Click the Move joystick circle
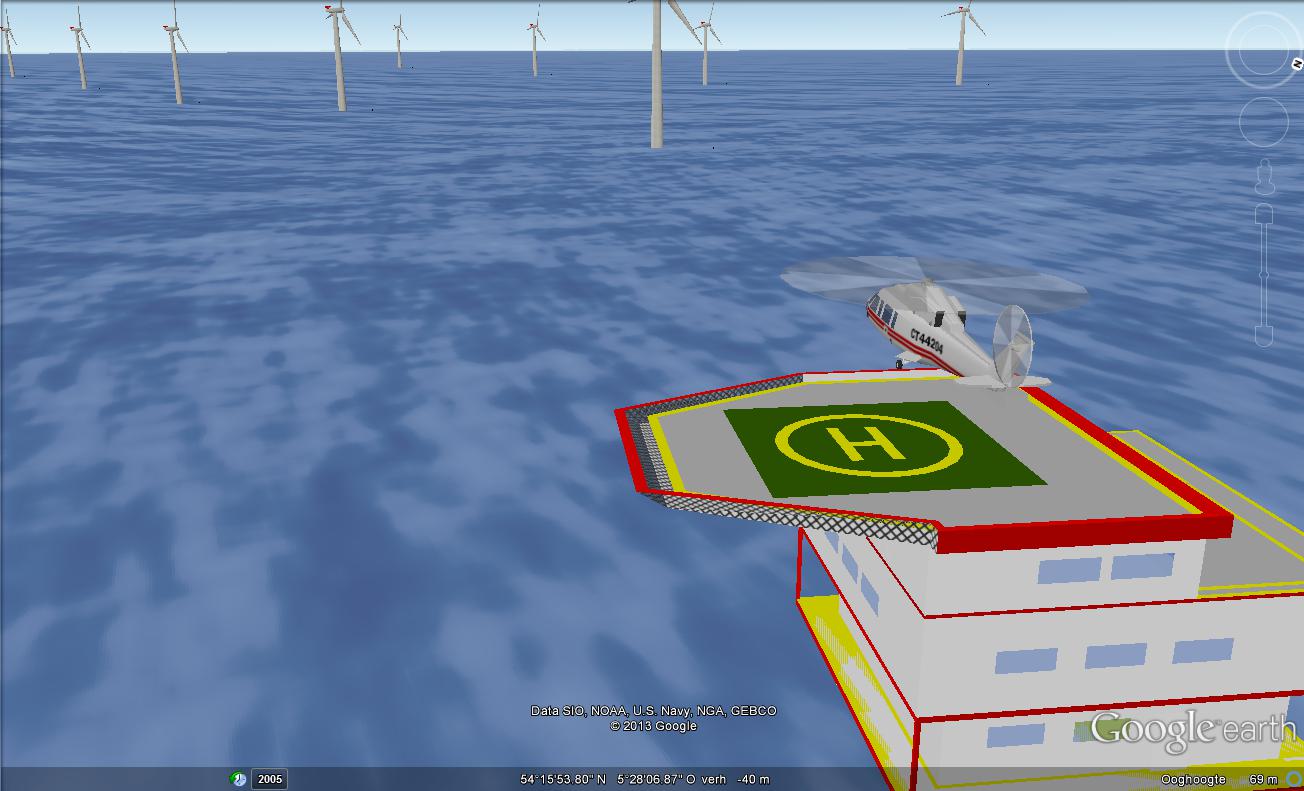The height and width of the screenshot is (791, 1304). click(x=1263, y=122)
